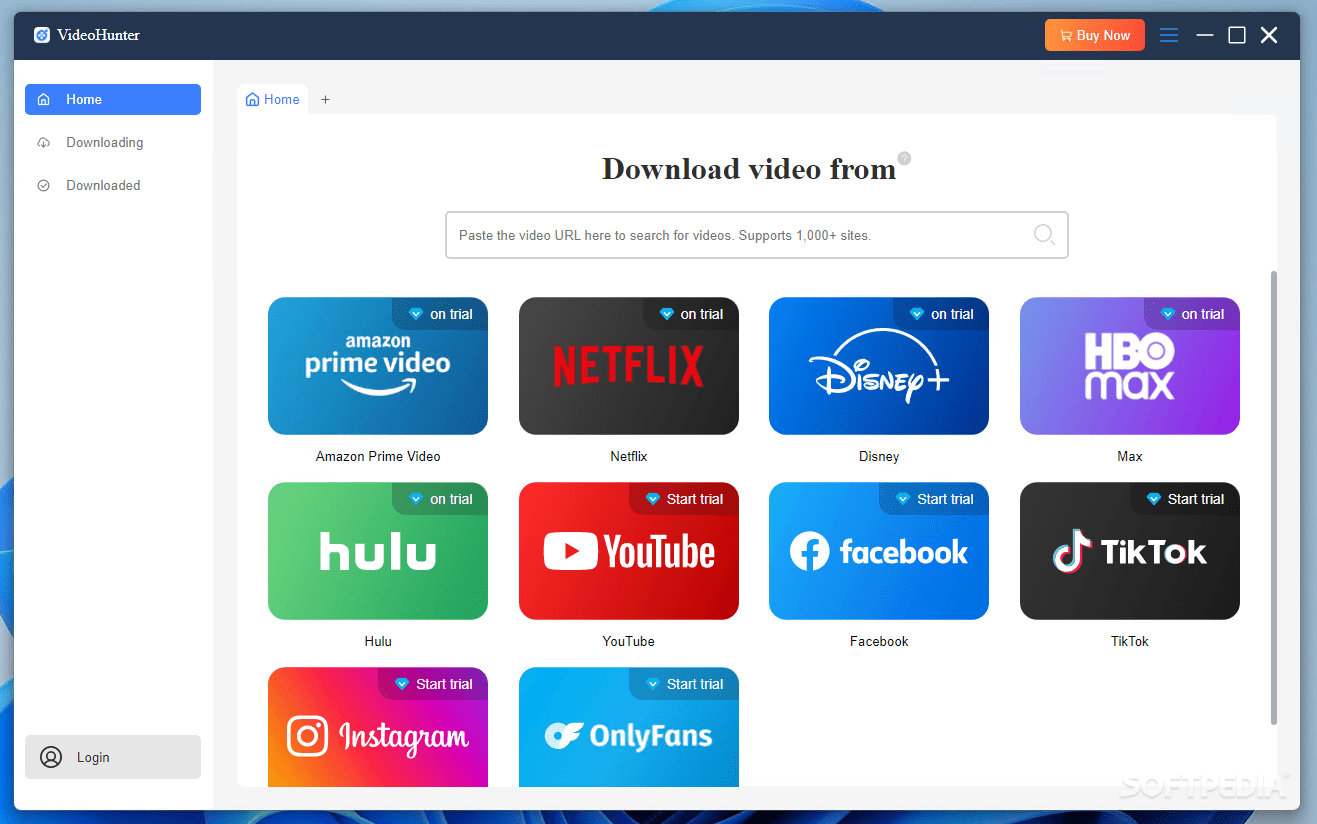Screen dimensions: 1317x824
Task: Click 'Start trial' badge on Instagram
Action: (x=433, y=684)
